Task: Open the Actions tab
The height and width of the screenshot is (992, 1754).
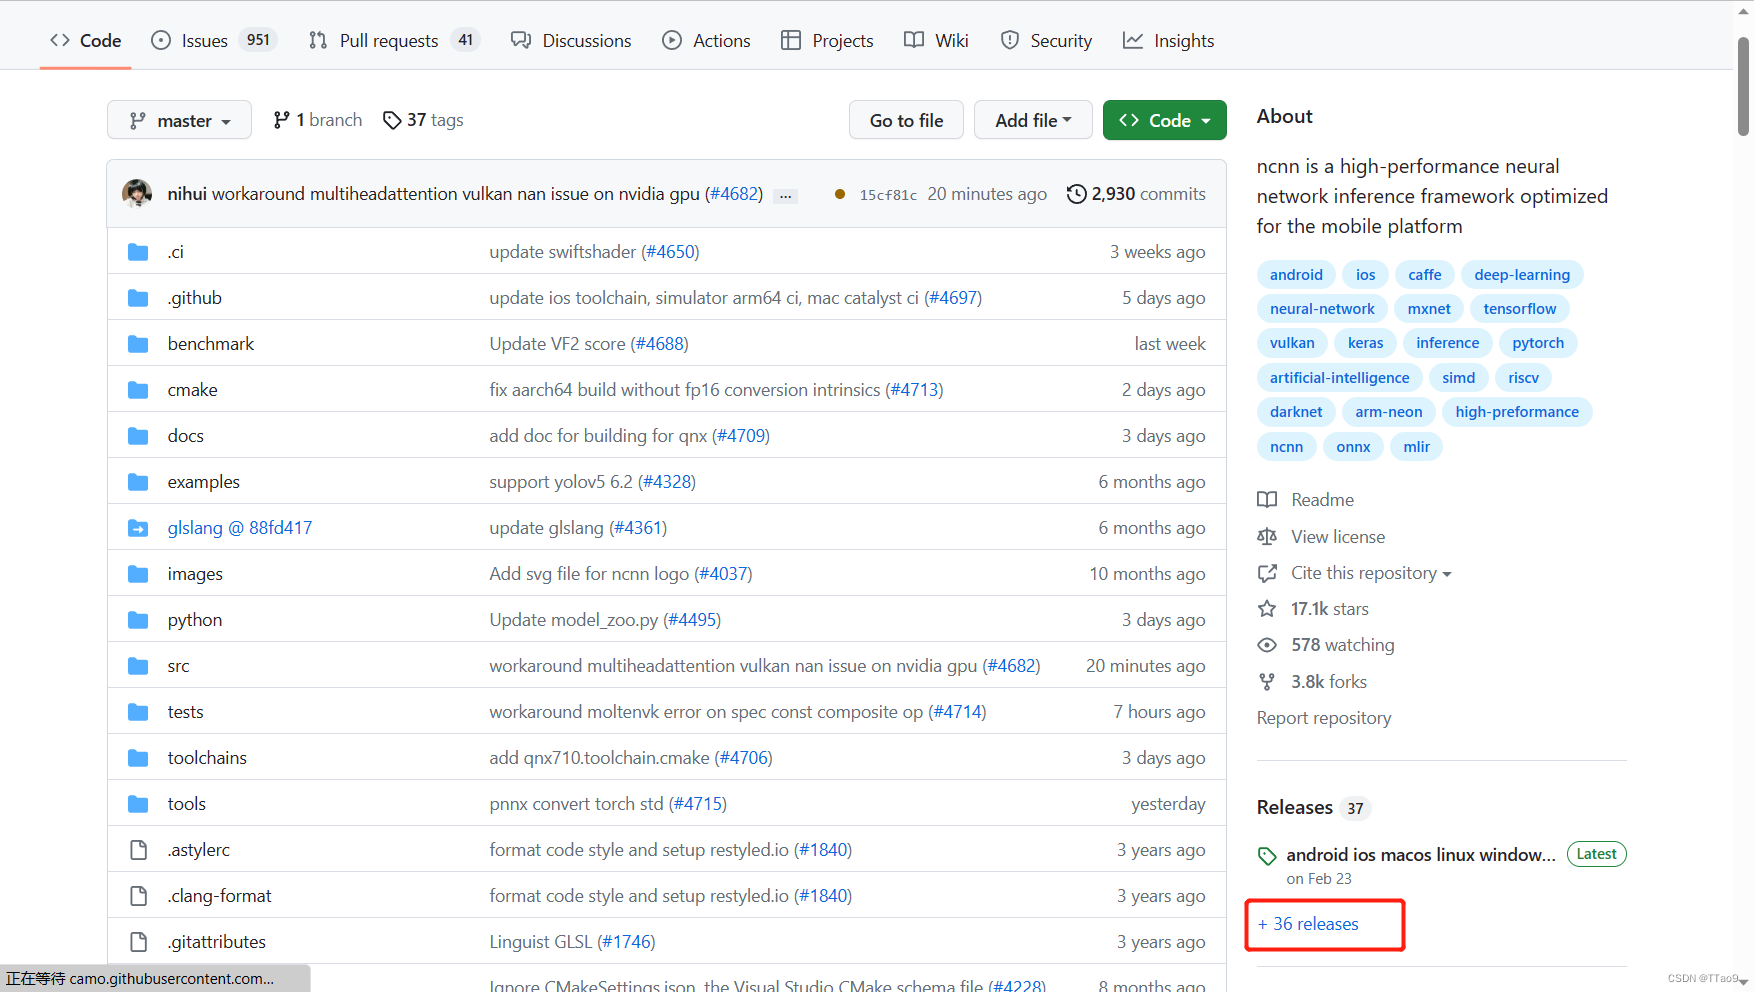Action: click(x=706, y=41)
